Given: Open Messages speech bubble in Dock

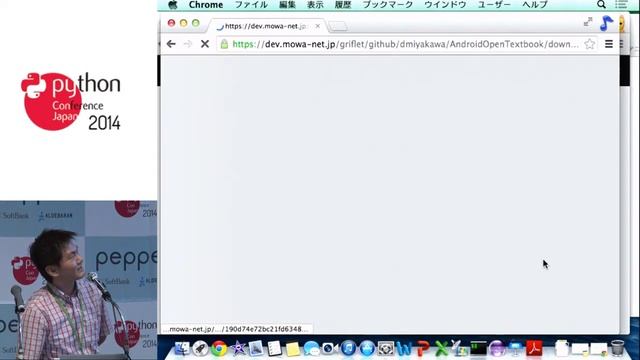Looking at the screenshot, I should (311, 349).
